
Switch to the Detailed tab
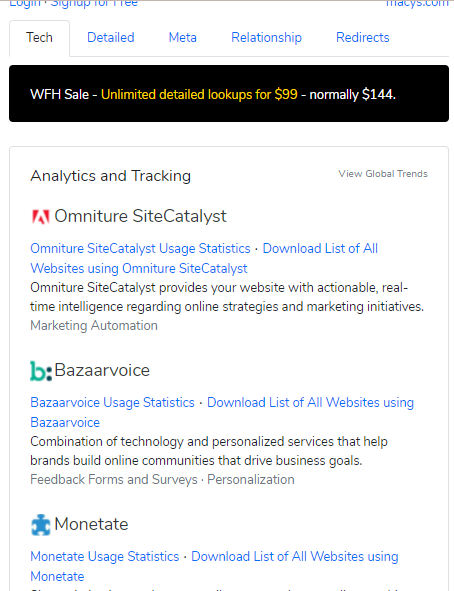click(x=111, y=37)
